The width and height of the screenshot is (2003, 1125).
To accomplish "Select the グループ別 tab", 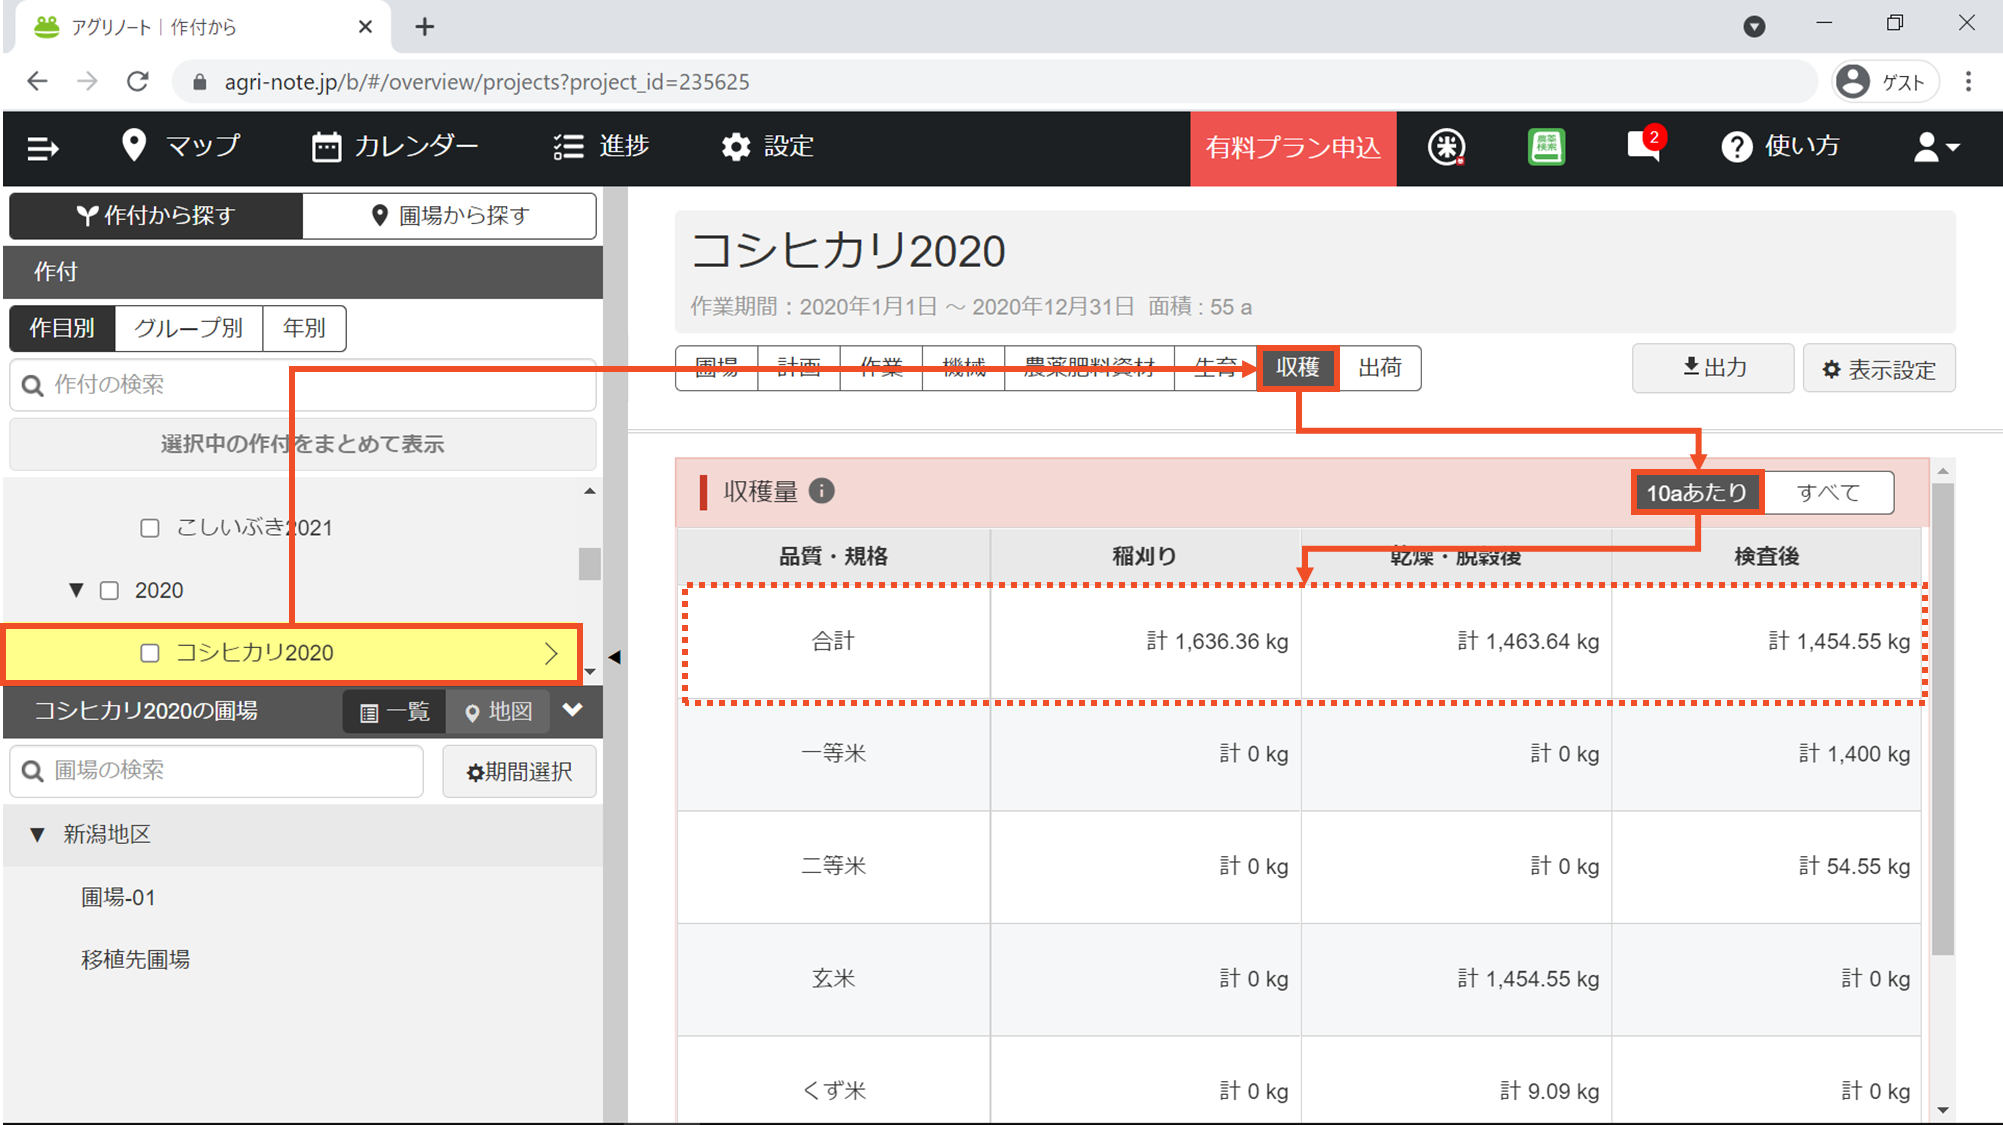I will pos(188,328).
